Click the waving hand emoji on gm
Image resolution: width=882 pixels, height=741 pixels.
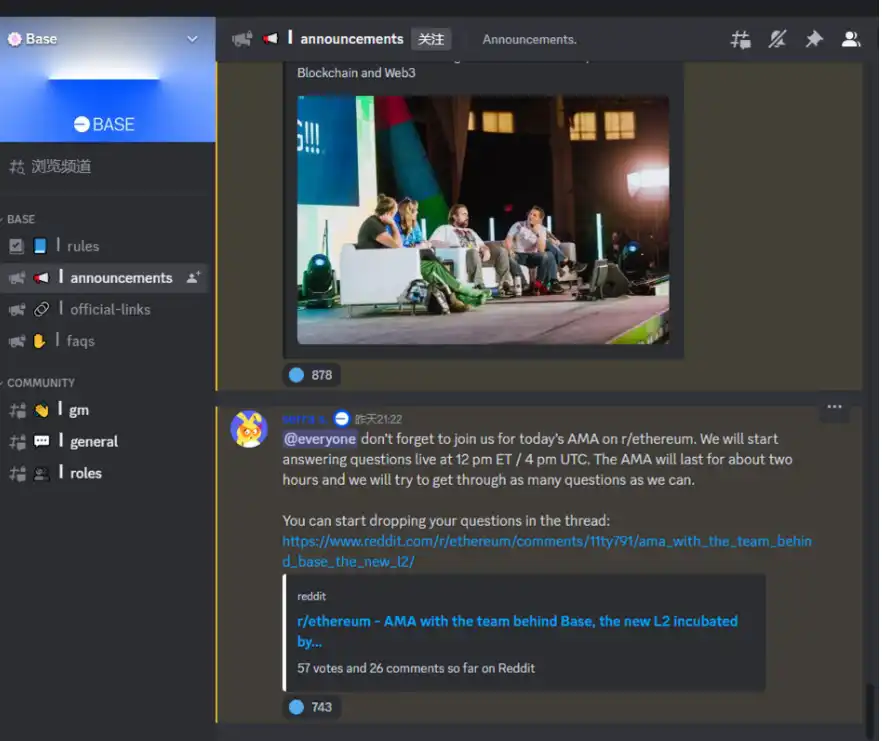41,410
